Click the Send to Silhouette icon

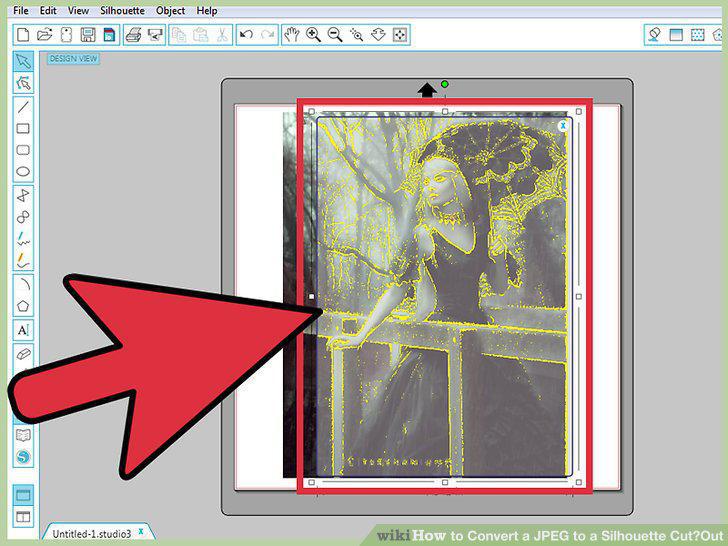(x=155, y=35)
